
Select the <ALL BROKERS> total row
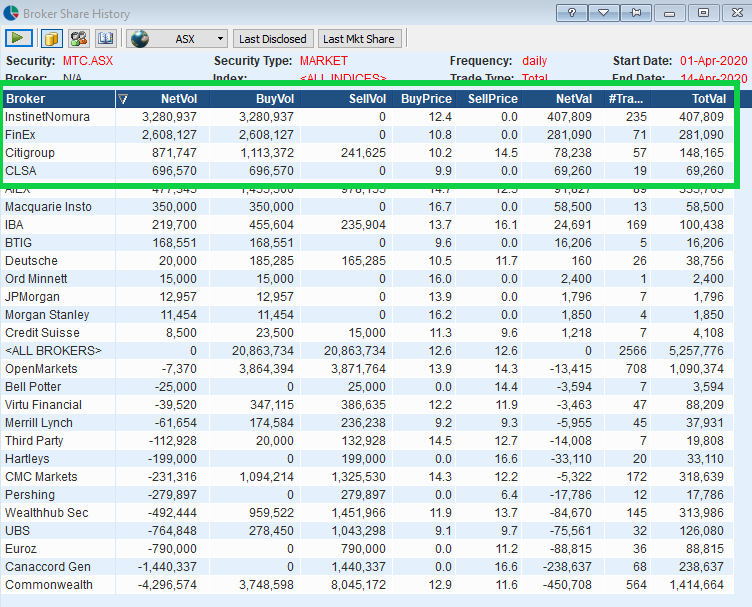(x=368, y=350)
